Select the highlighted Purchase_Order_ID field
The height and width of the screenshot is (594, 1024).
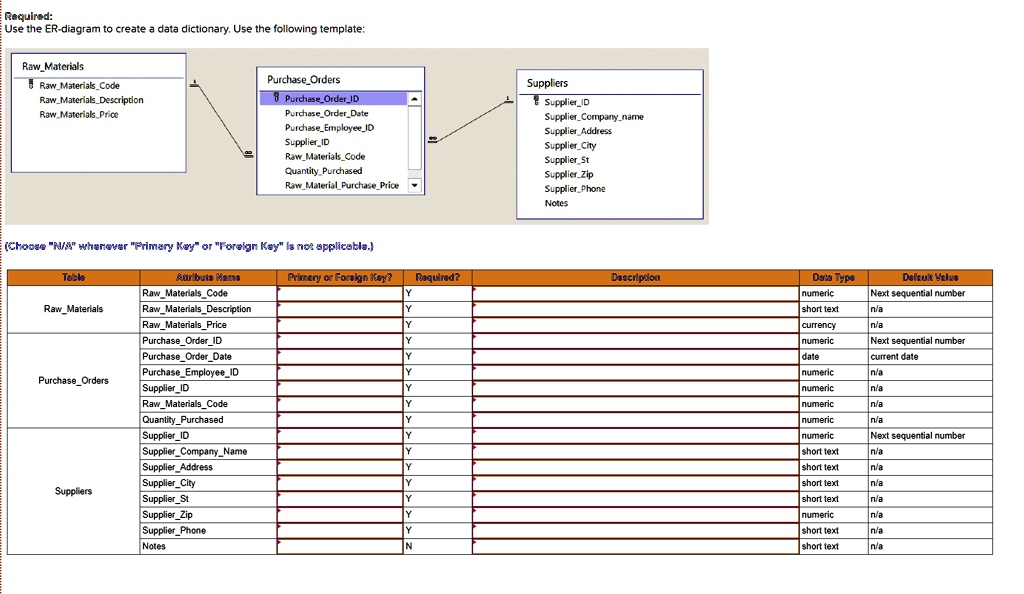[x=330, y=96]
